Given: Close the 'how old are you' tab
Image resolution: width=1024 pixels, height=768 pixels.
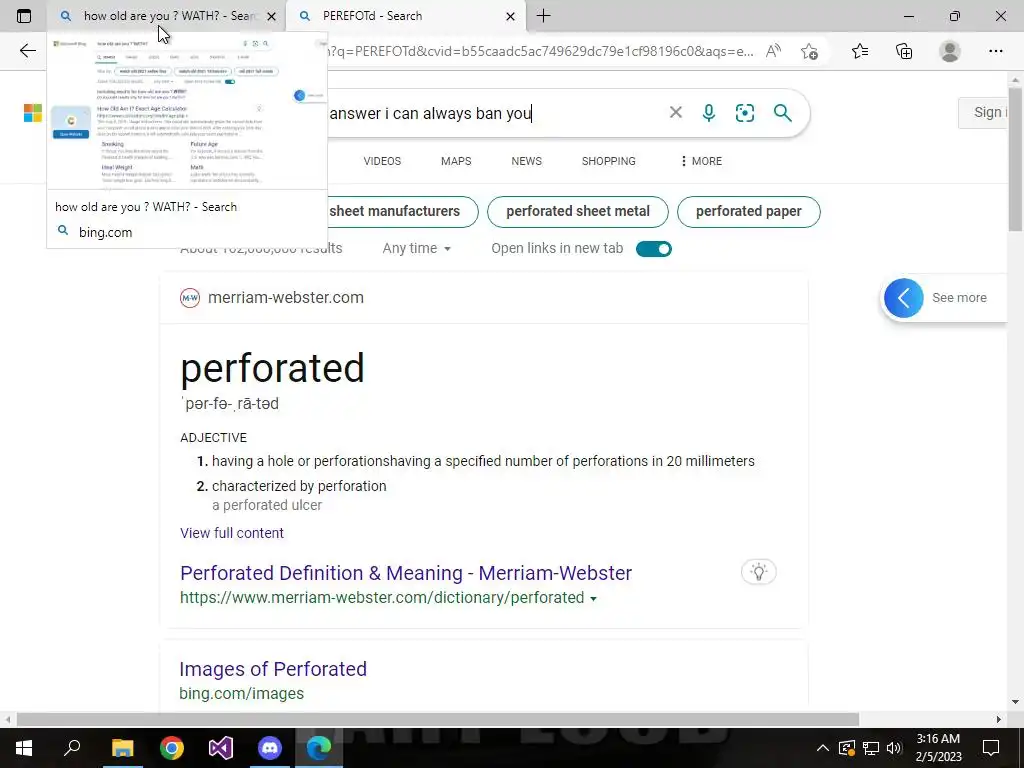Looking at the screenshot, I should pos(271,16).
